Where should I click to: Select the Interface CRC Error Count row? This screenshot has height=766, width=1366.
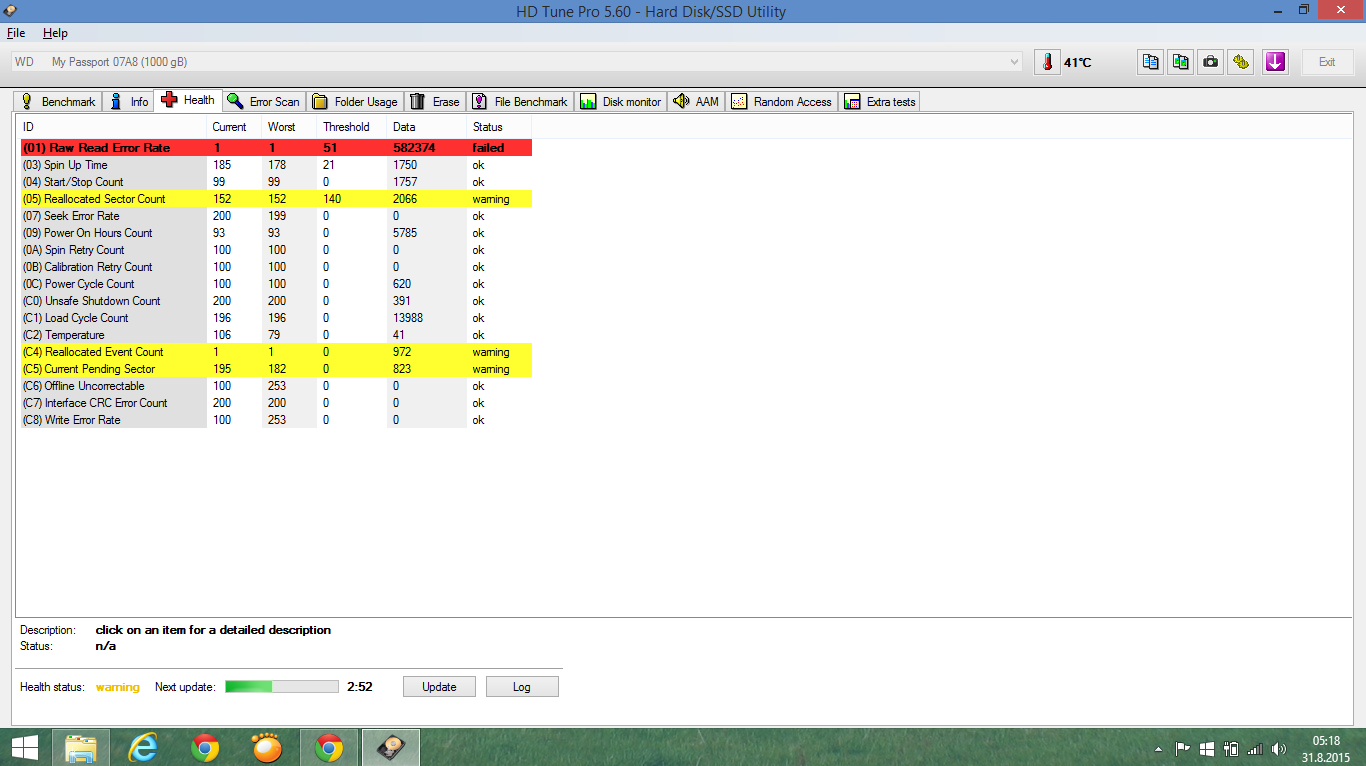277,403
